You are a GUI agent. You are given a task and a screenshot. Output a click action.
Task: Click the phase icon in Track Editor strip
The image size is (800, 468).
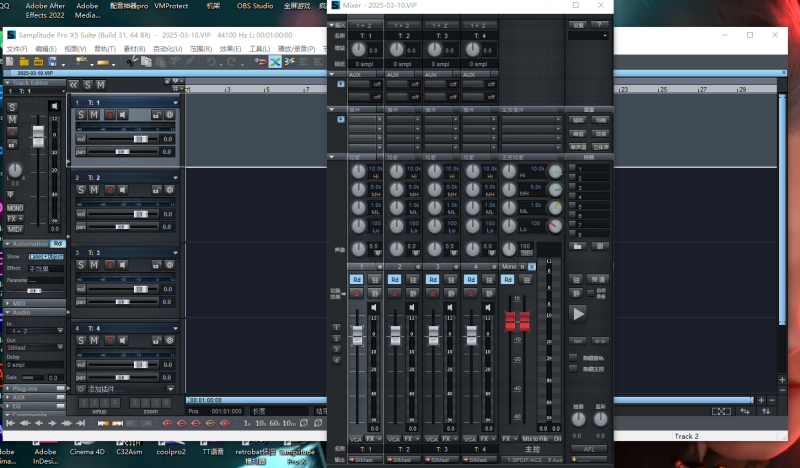click(x=10, y=194)
